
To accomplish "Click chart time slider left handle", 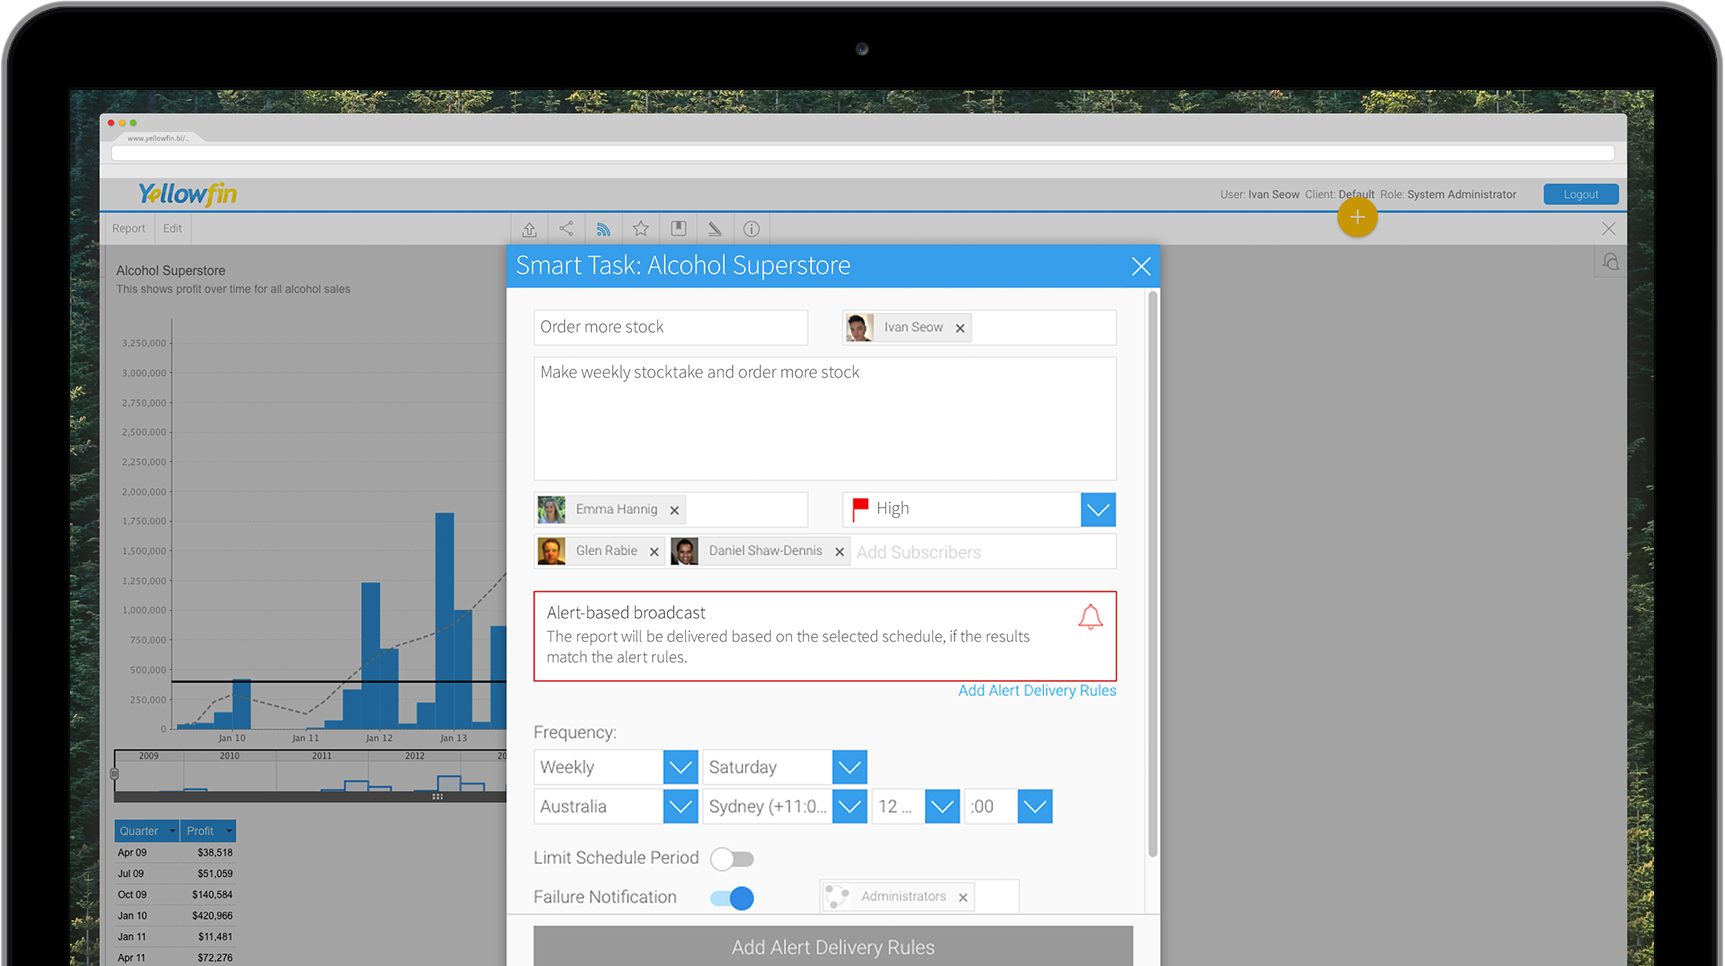I will click(115, 774).
